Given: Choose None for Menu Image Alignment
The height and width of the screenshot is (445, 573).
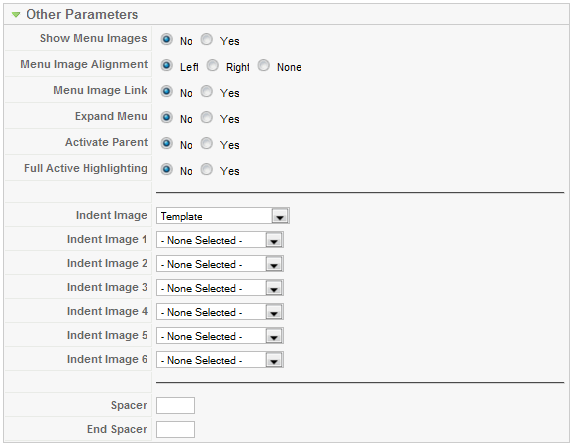Looking at the screenshot, I should click(263, 65).
